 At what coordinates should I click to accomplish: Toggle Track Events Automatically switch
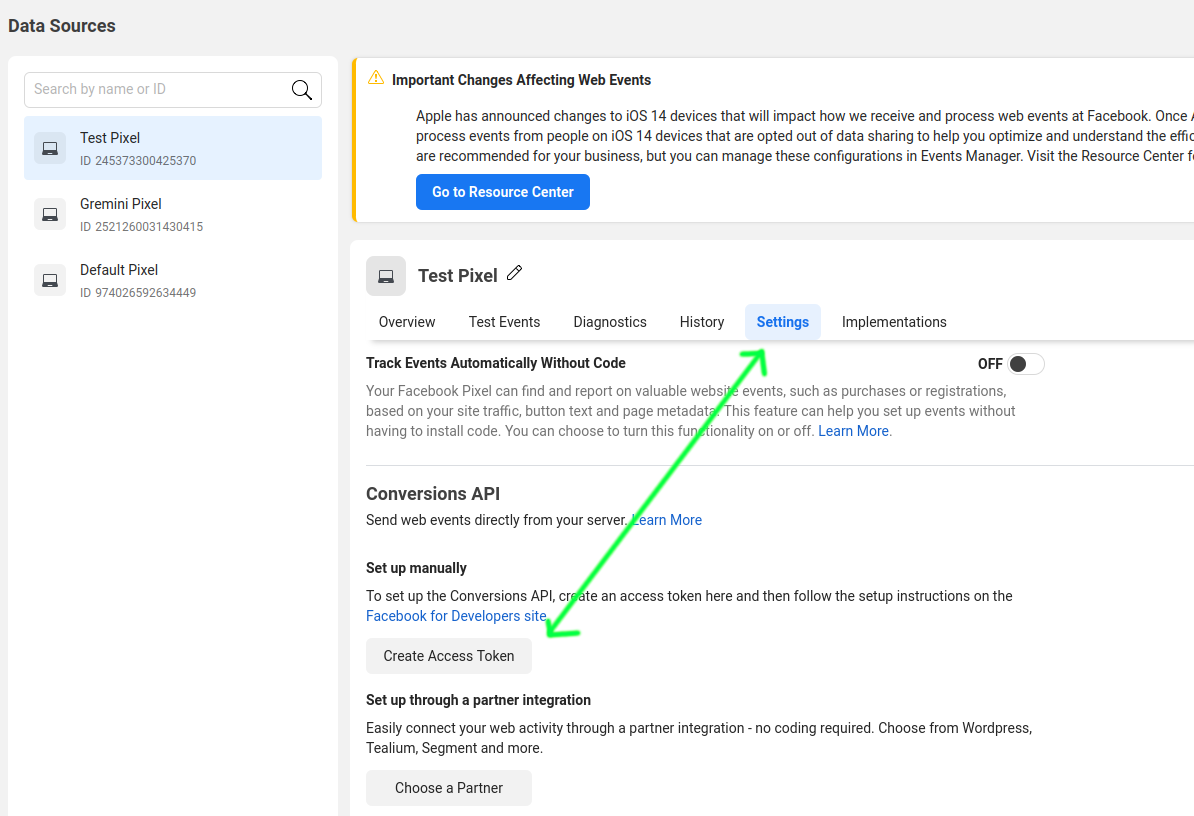coord(1025,364)
